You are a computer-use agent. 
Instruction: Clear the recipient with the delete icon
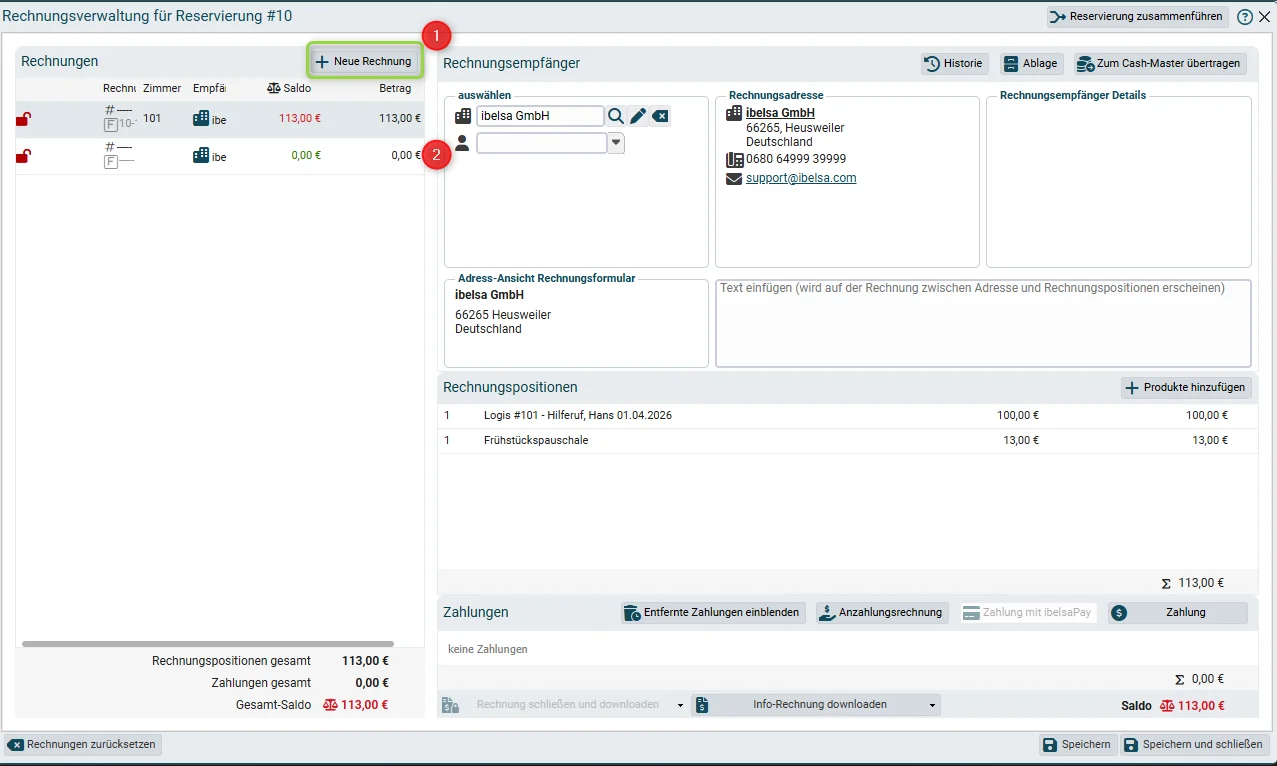coord(660,116)
